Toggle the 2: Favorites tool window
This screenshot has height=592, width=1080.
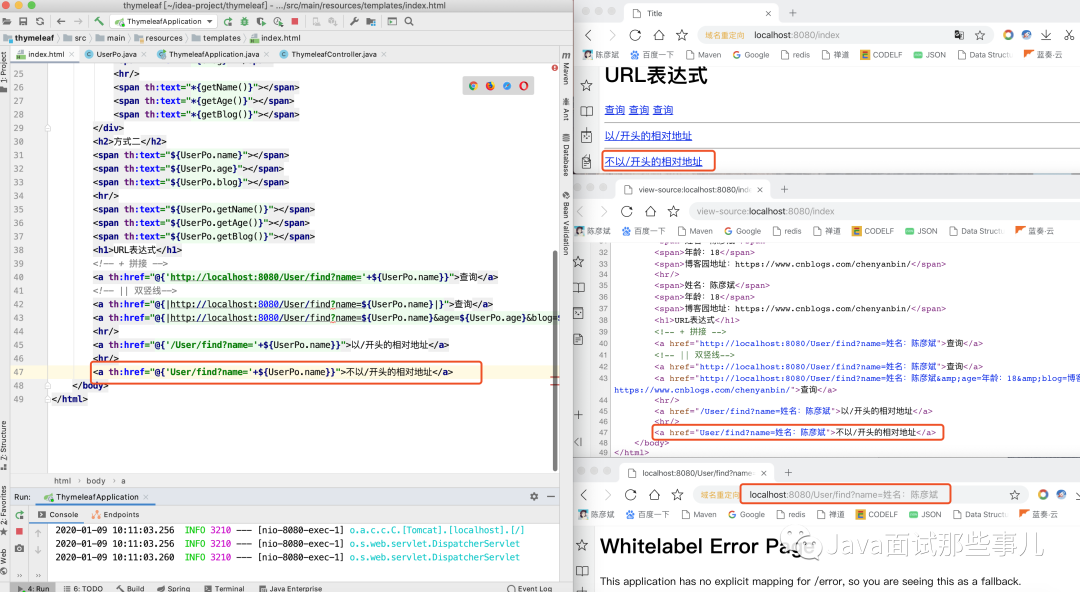(x=4, y=511)
